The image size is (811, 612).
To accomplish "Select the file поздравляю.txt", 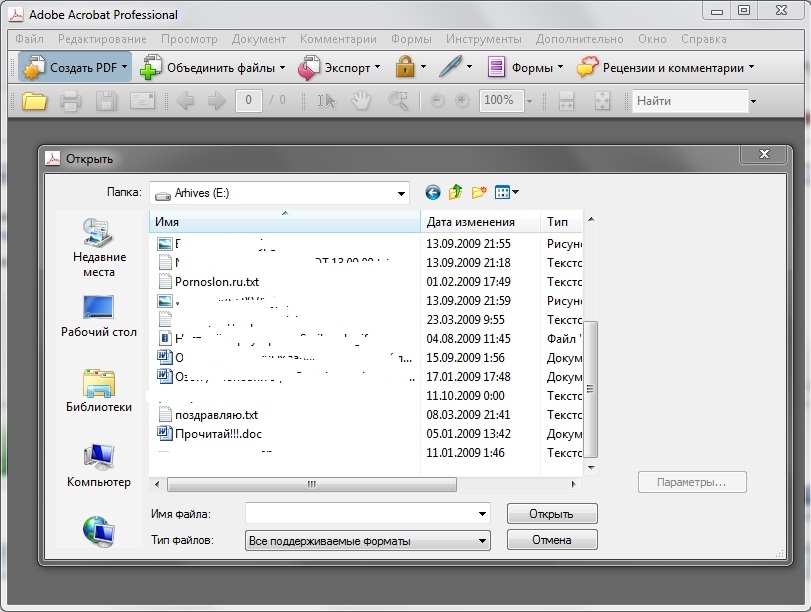I will [x=216, y=415].
